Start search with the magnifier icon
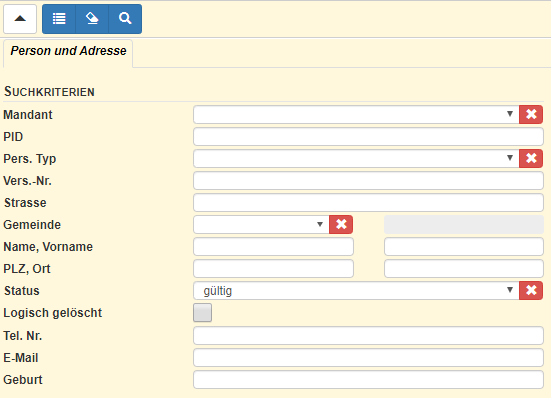The width and height of the screenshot is (551, 398). point(125,19)
